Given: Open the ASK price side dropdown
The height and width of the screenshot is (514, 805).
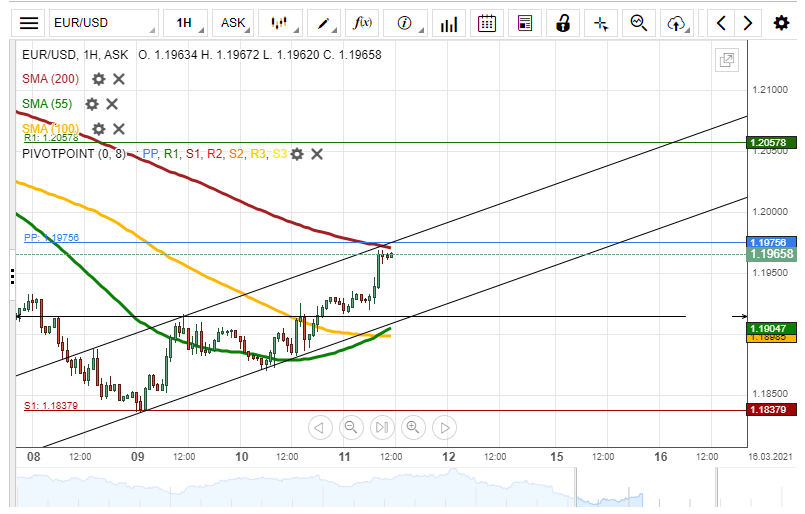Looking at the screenshot, I should 234,23.
